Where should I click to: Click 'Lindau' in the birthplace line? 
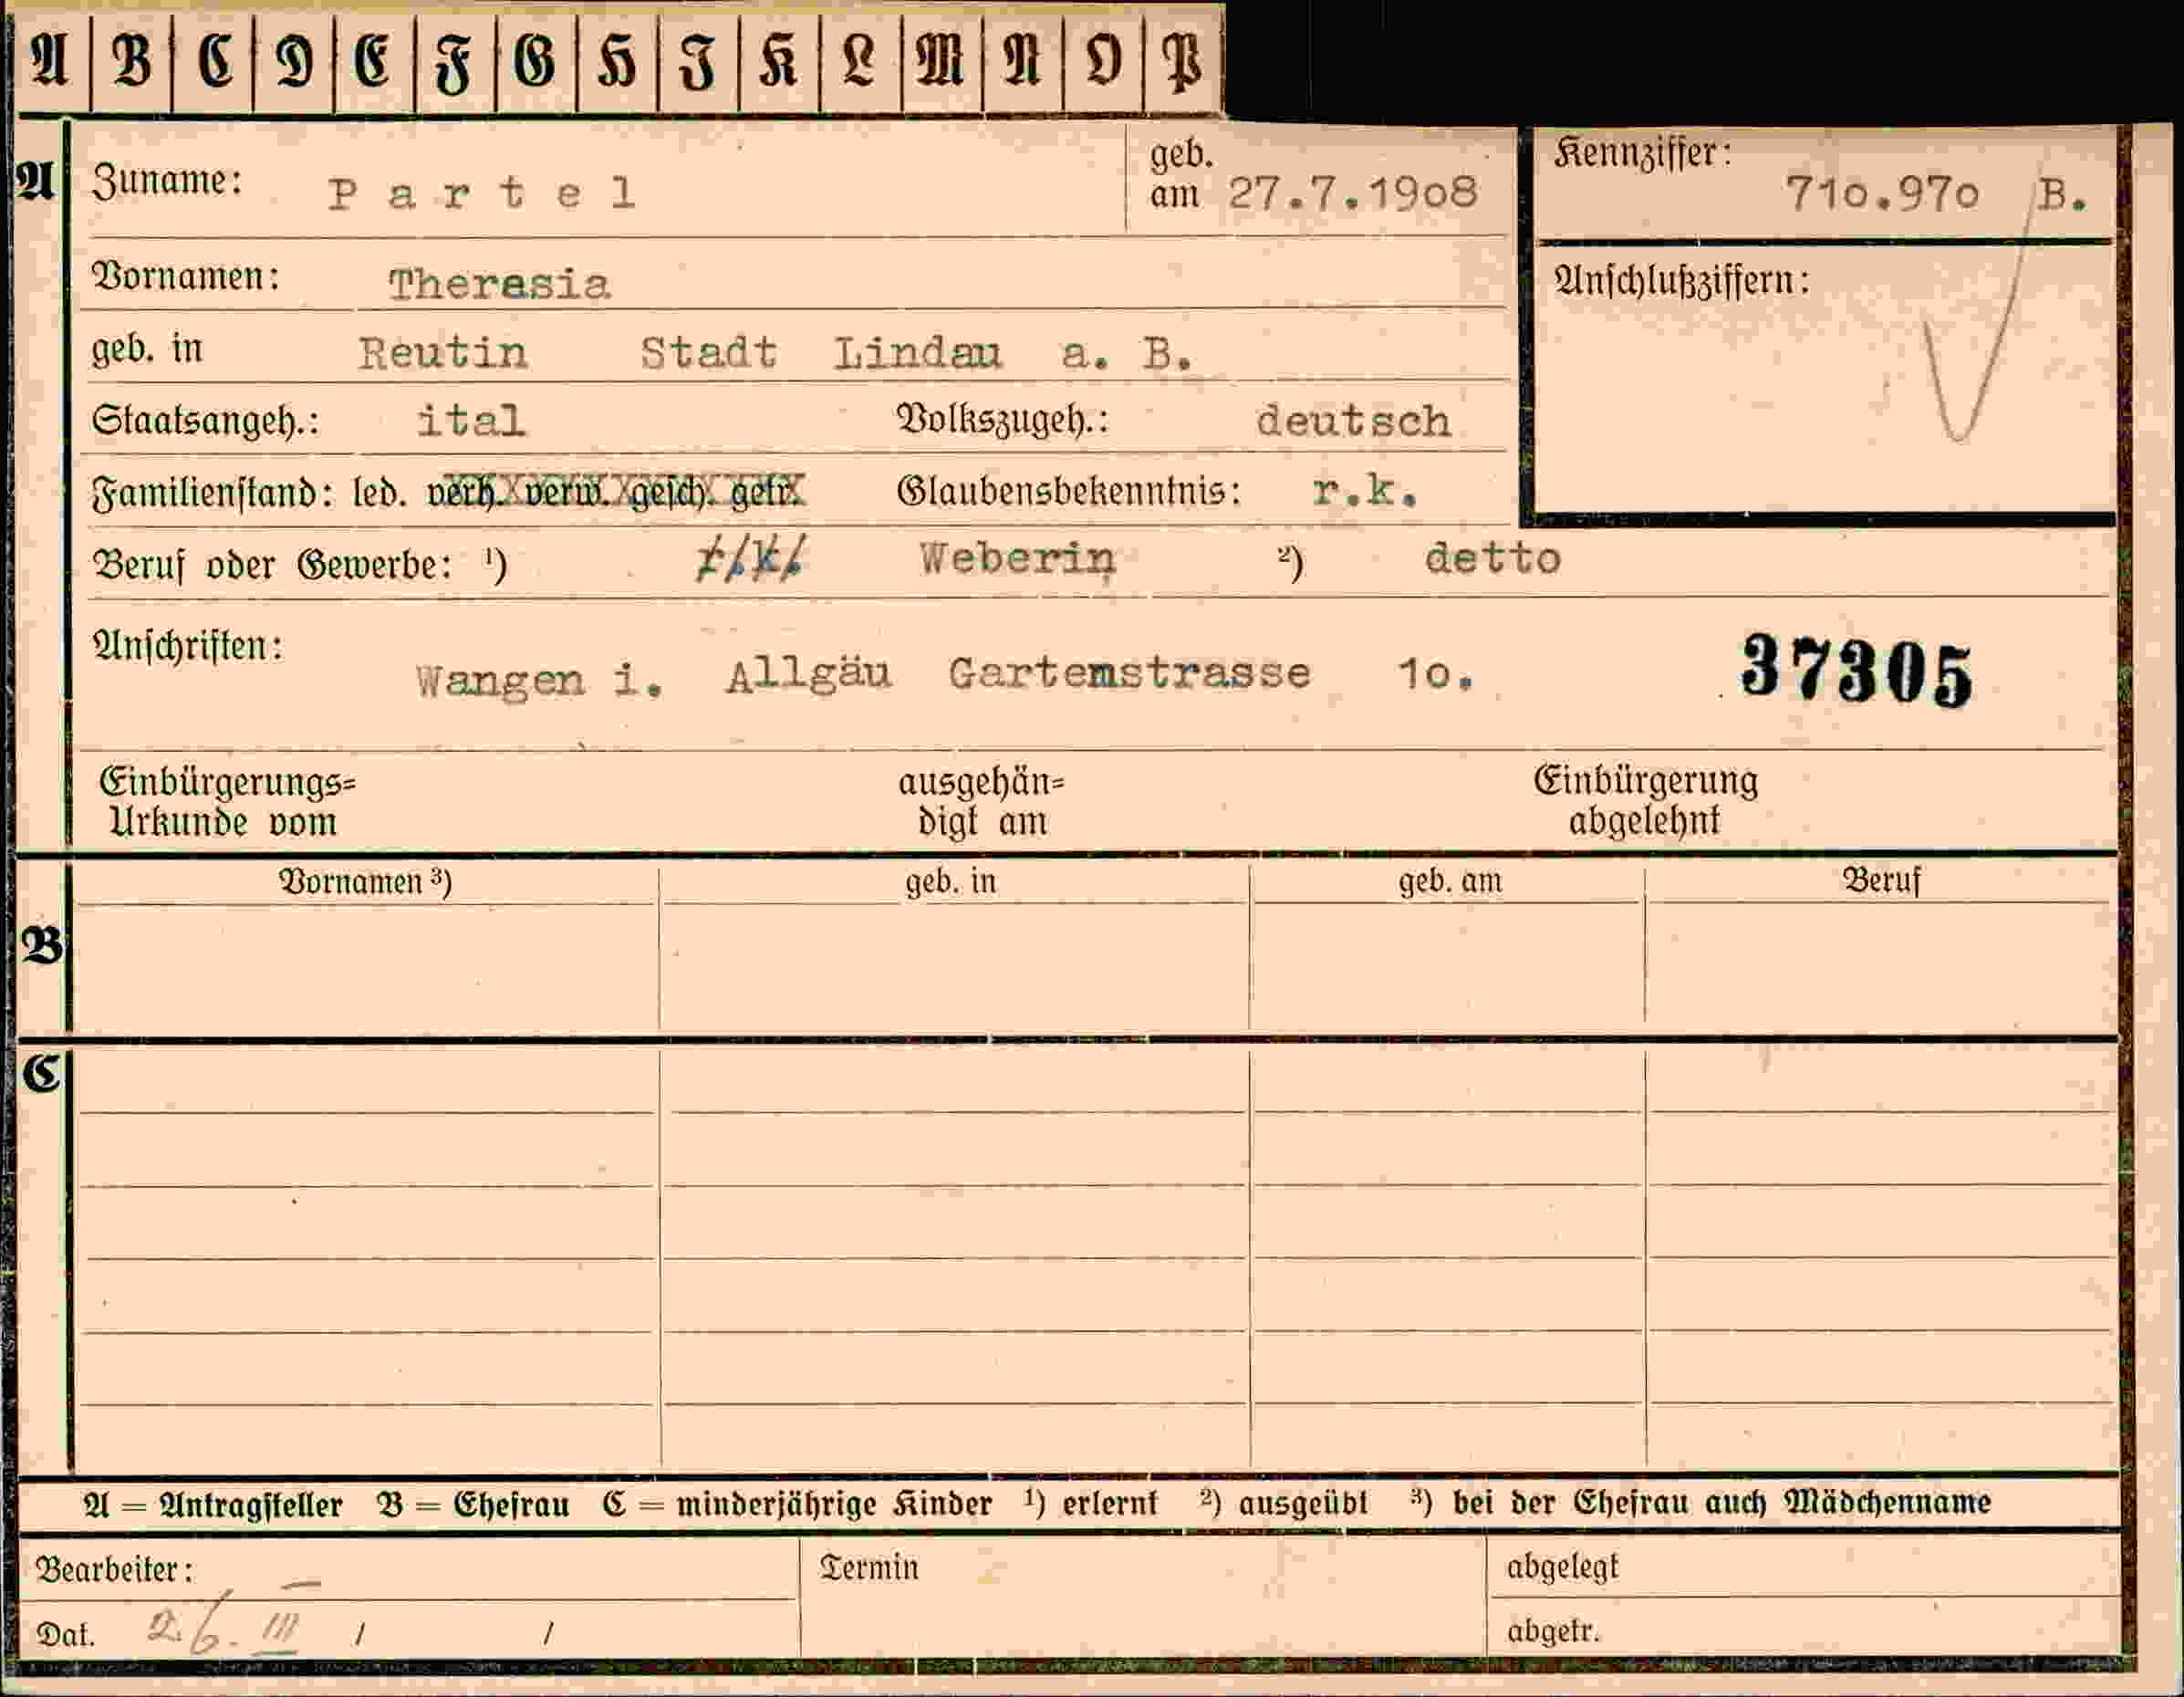917,353
